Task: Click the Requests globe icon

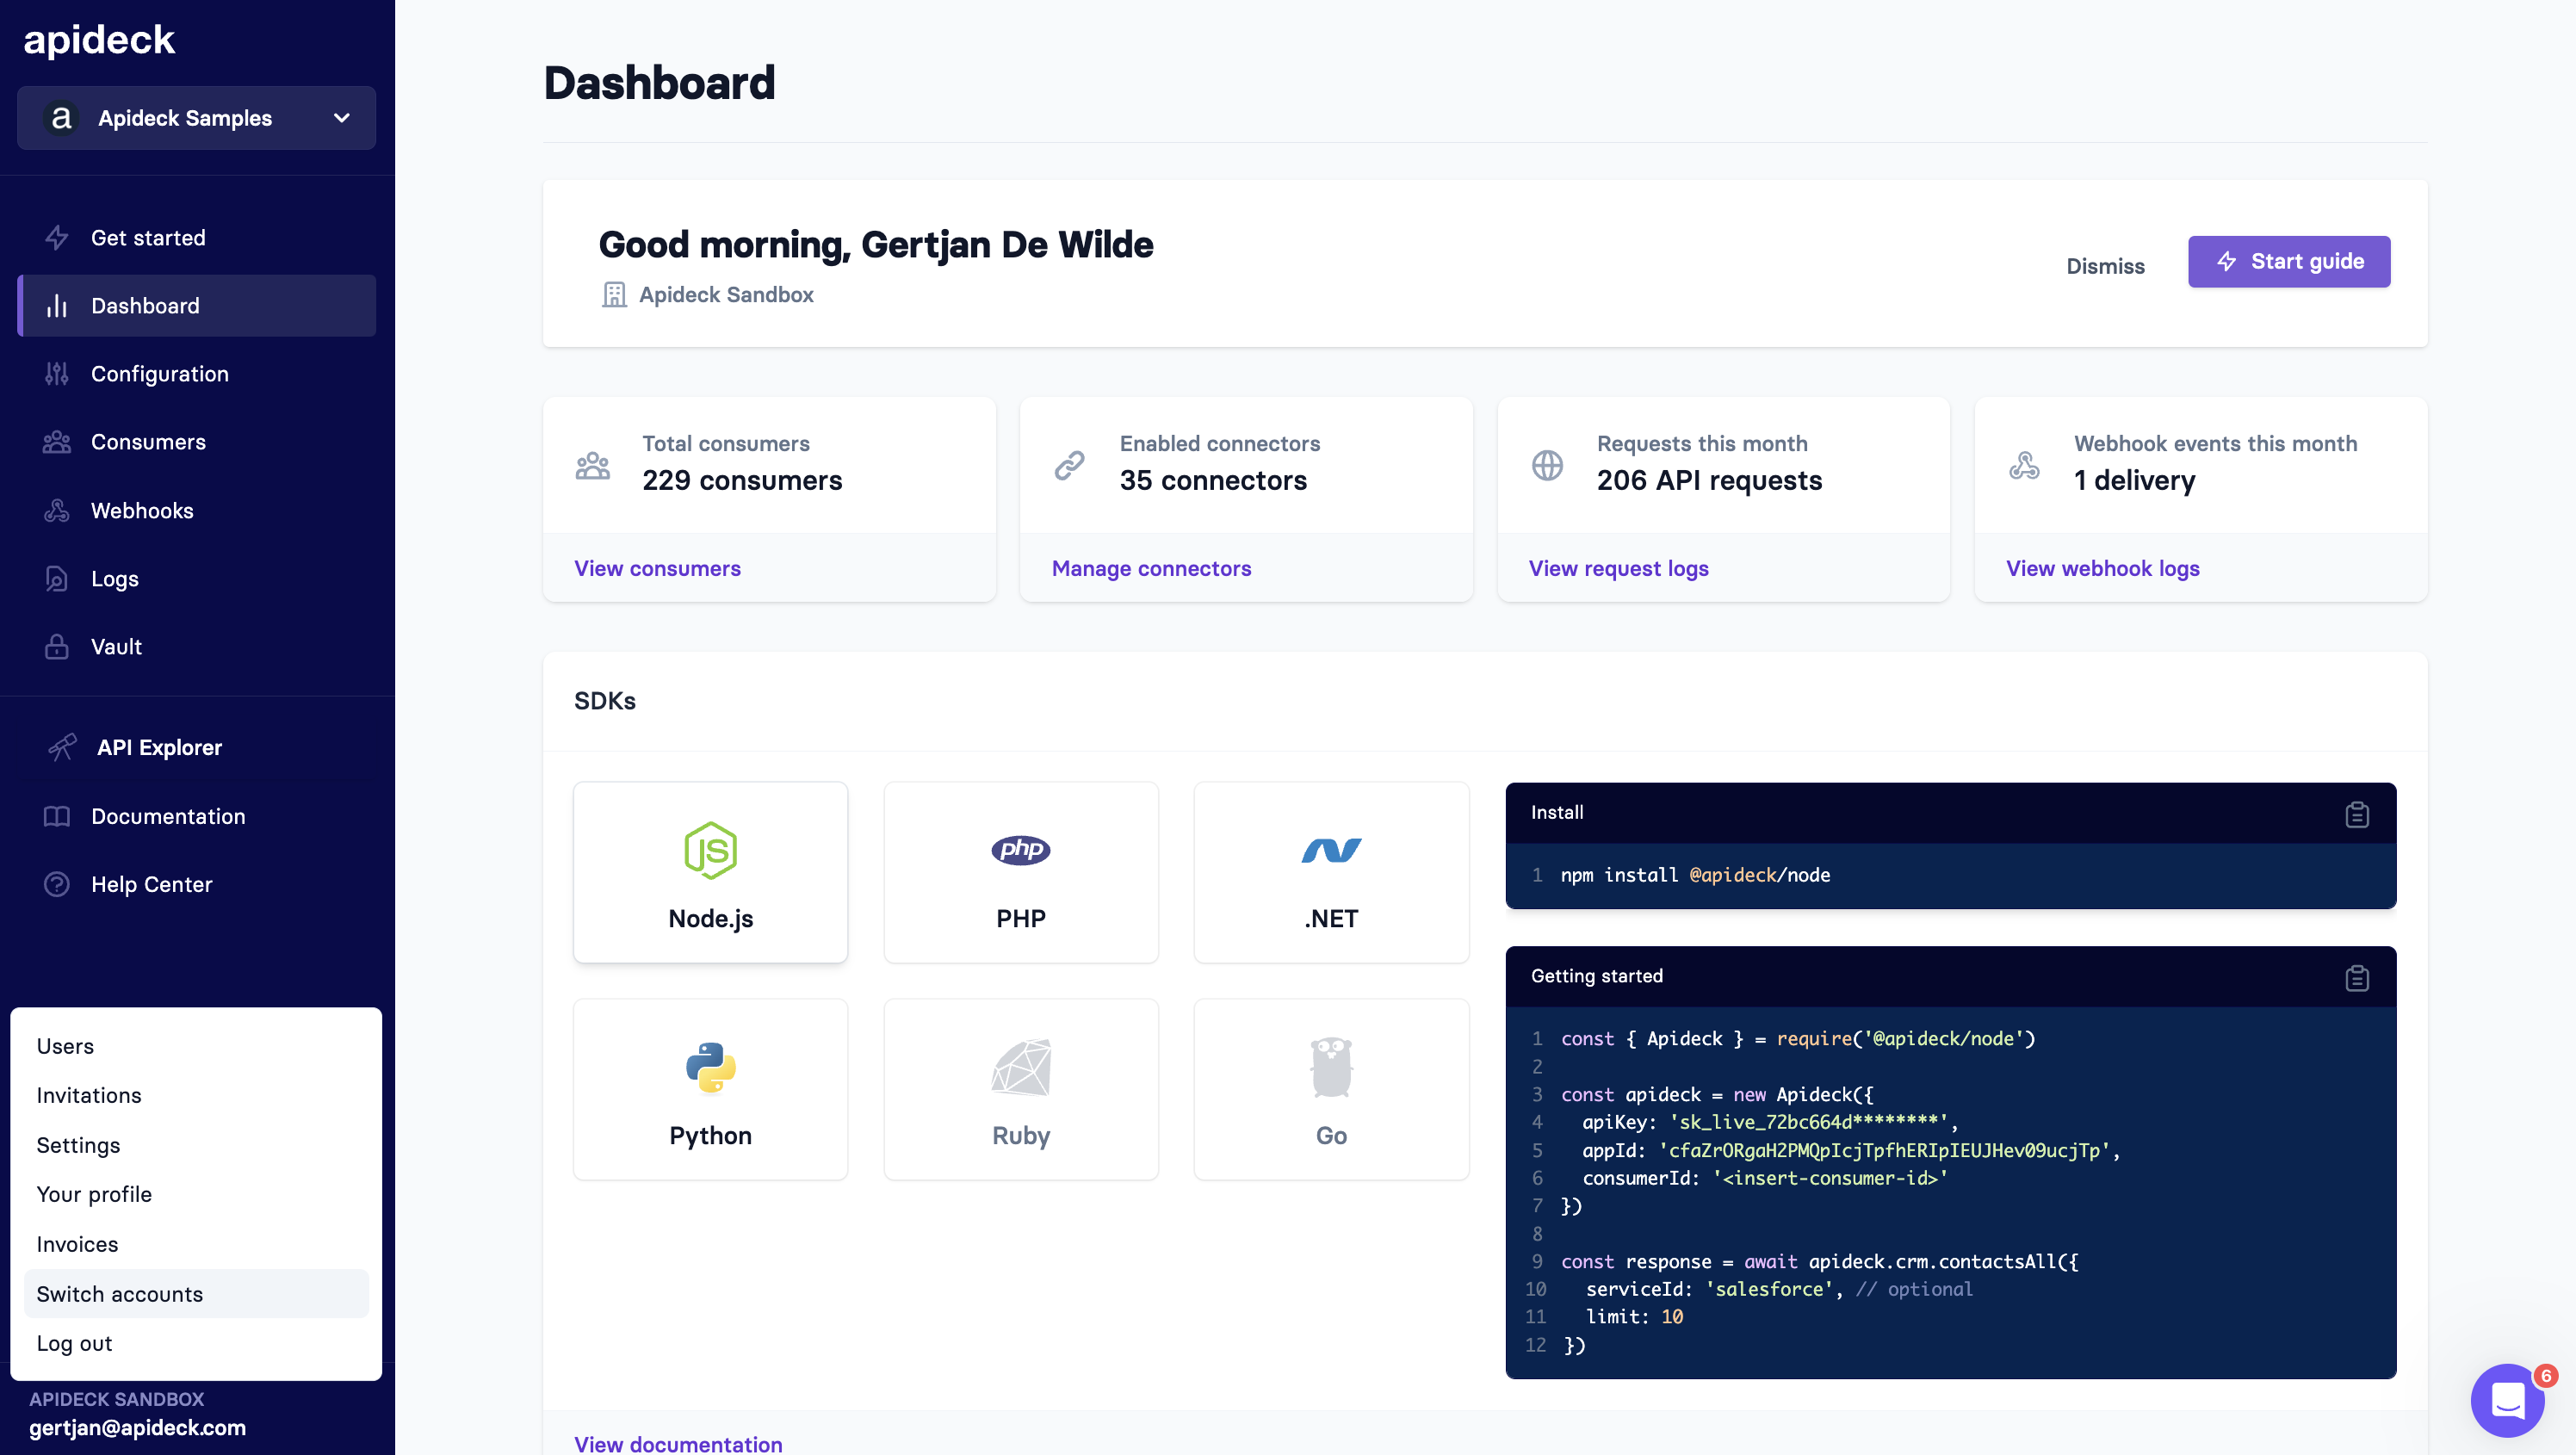Action: click(x=1547, y=465)
